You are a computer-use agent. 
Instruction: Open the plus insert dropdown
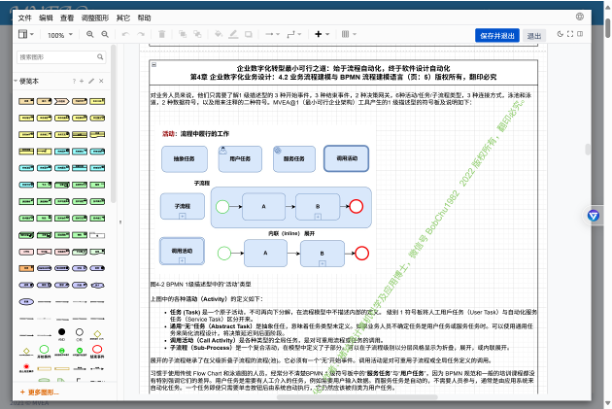(x=322, y=34)
